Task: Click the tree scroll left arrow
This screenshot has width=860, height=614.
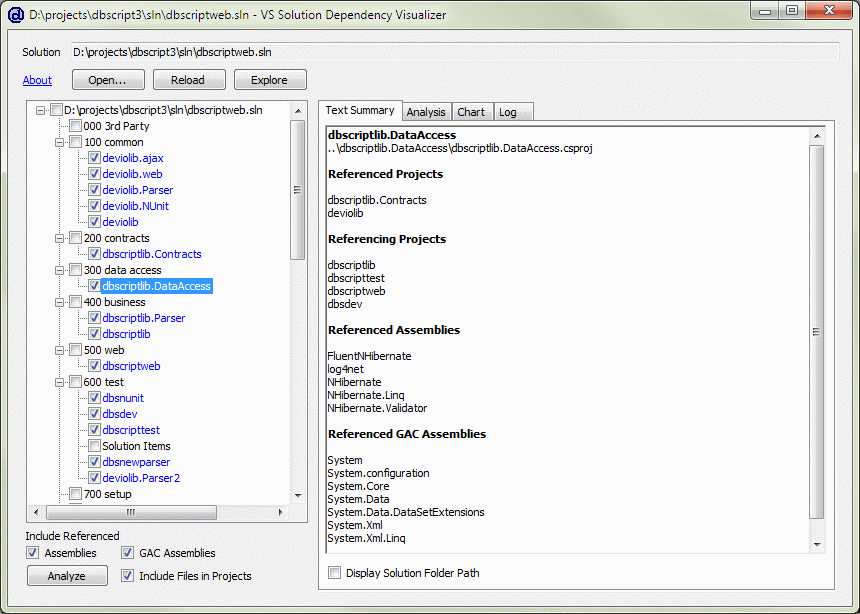Action: click(x=36, y=512)
